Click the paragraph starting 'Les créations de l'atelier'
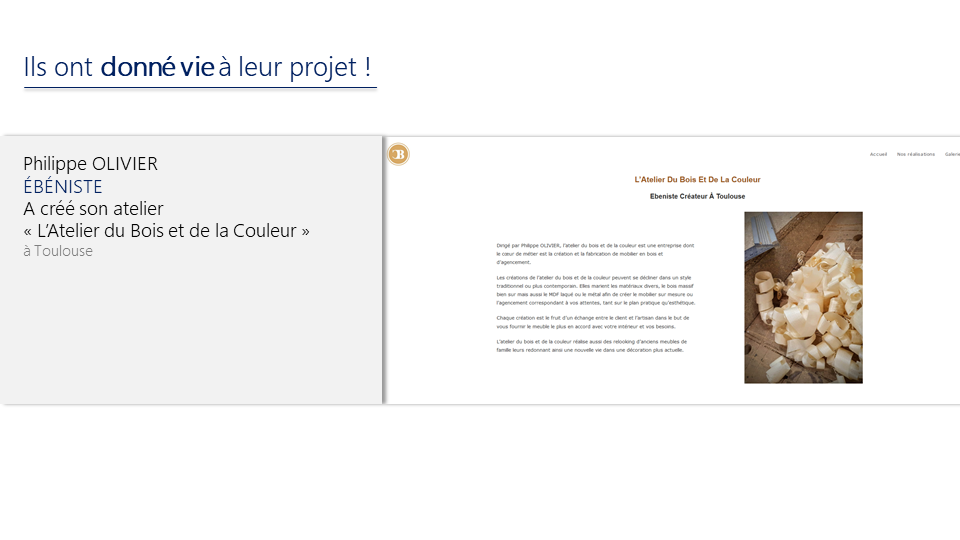Screen dimensions: 960x540 click(596, 290)
